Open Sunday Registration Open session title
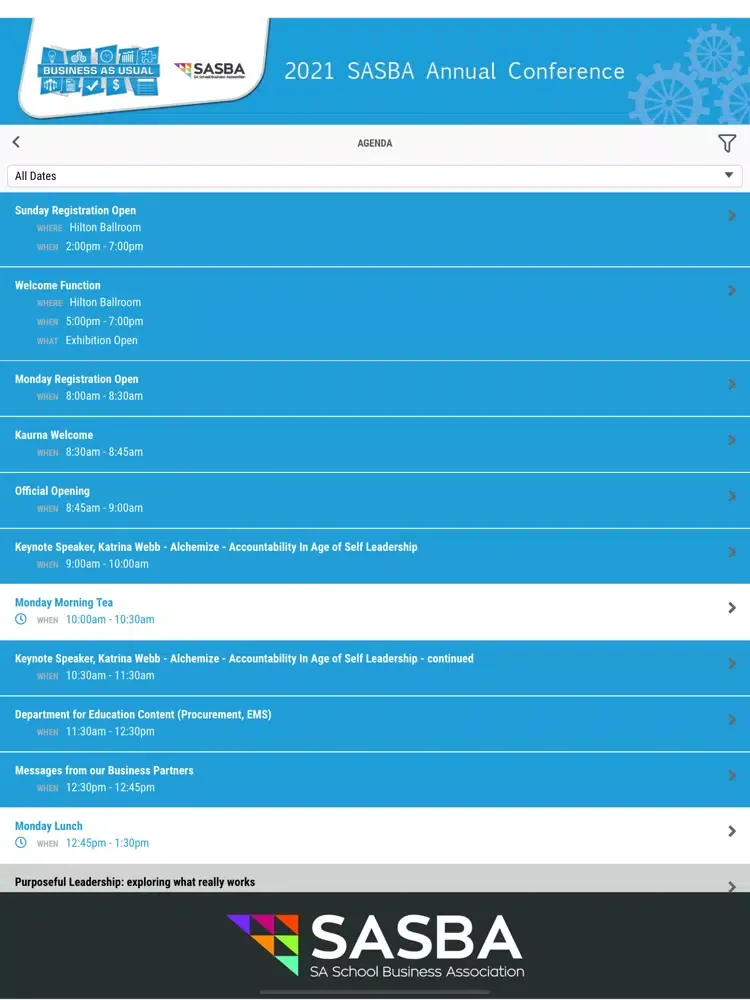 (x=75, y=210)
